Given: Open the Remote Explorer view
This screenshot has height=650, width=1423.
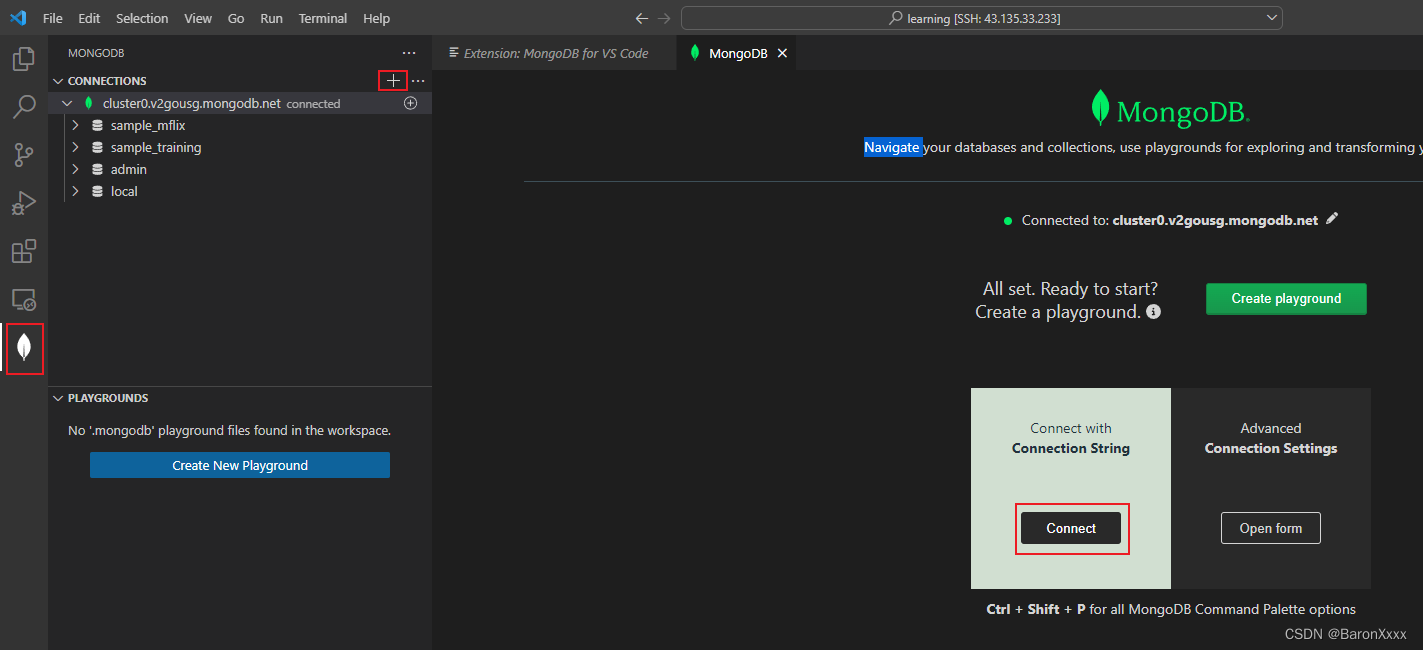Looking at the screenshot, I should [x=24, y=298].
